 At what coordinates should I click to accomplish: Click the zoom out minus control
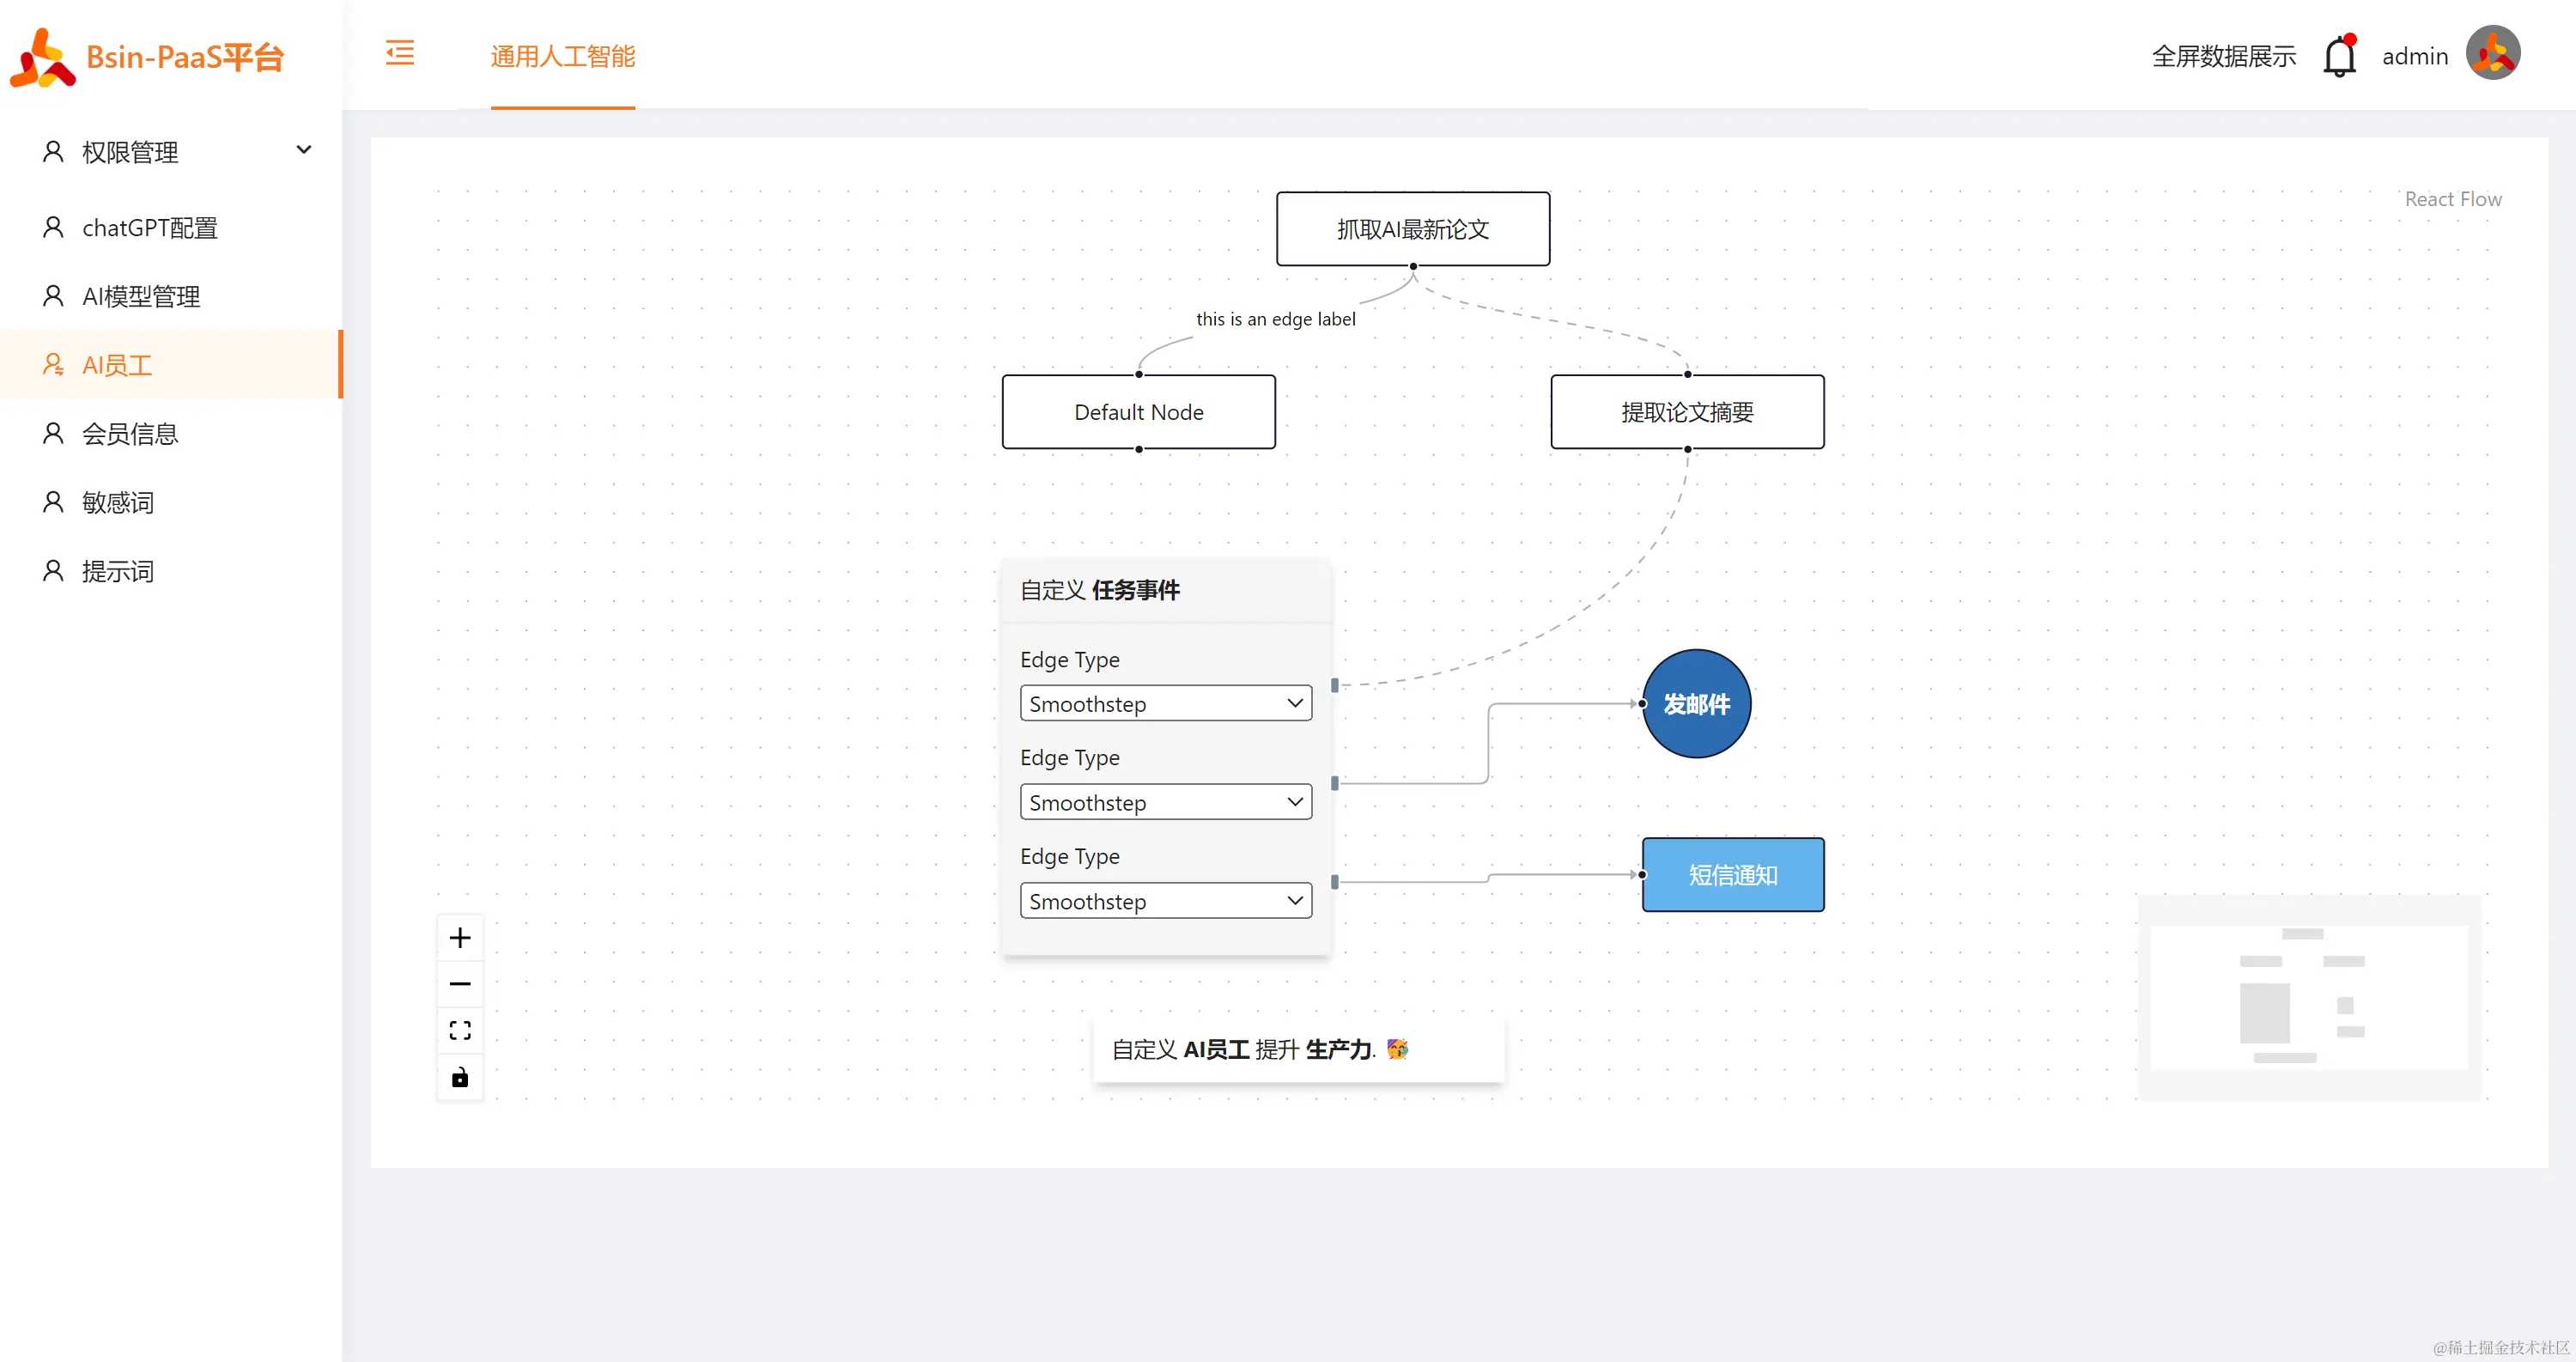click(x=460, y=984)
